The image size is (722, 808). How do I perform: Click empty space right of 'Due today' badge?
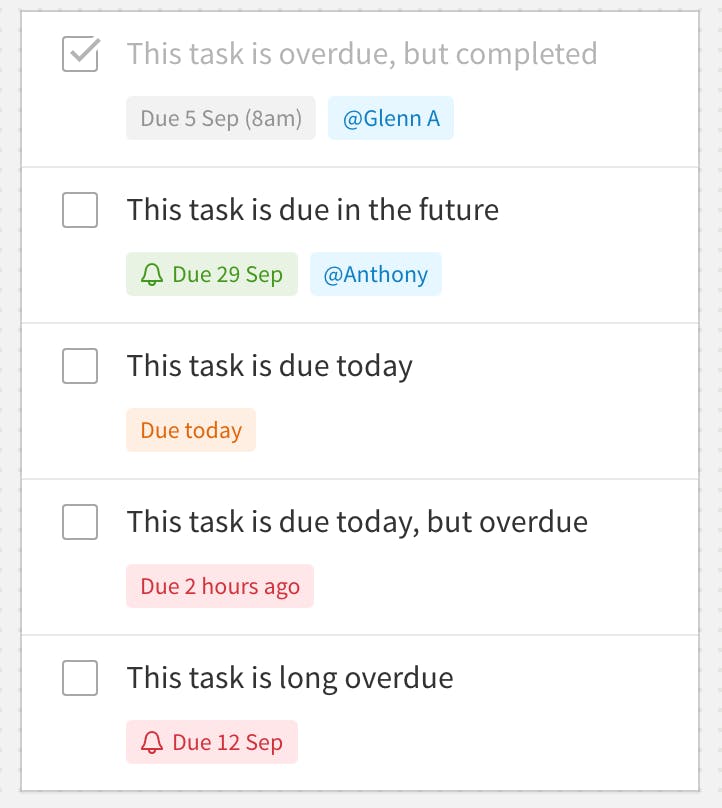point(470,431)
